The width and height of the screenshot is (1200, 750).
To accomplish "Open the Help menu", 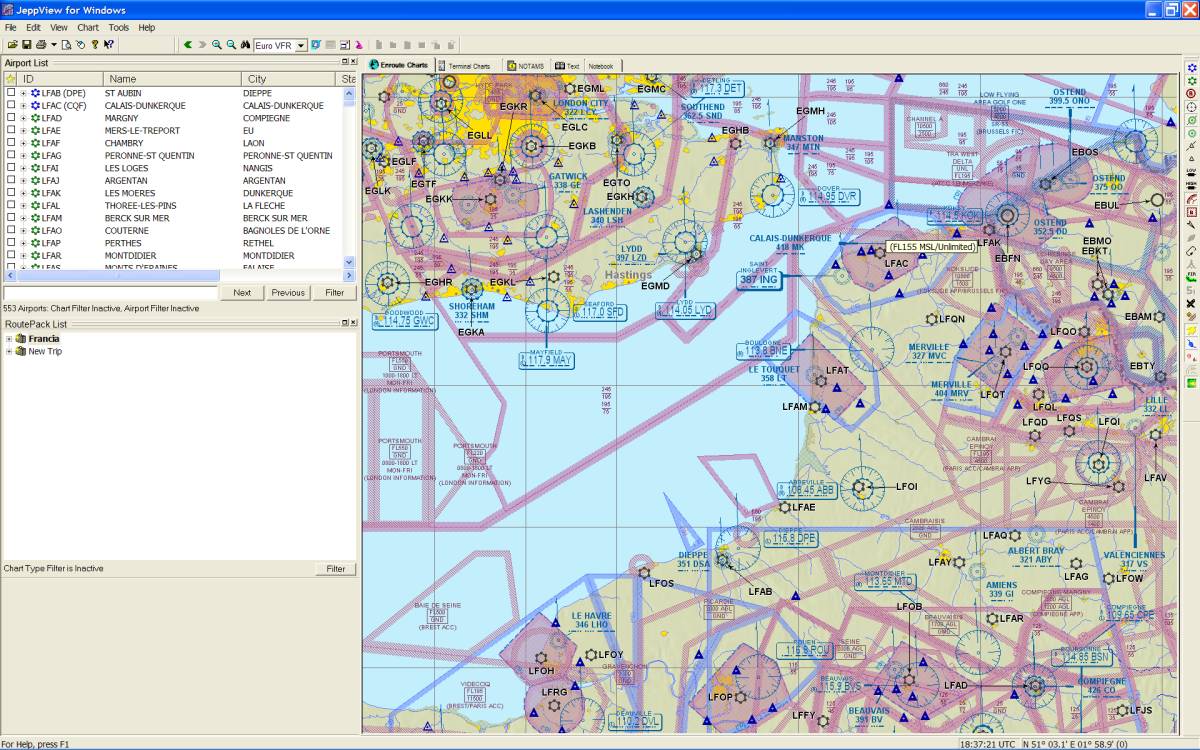I will 147,27.
